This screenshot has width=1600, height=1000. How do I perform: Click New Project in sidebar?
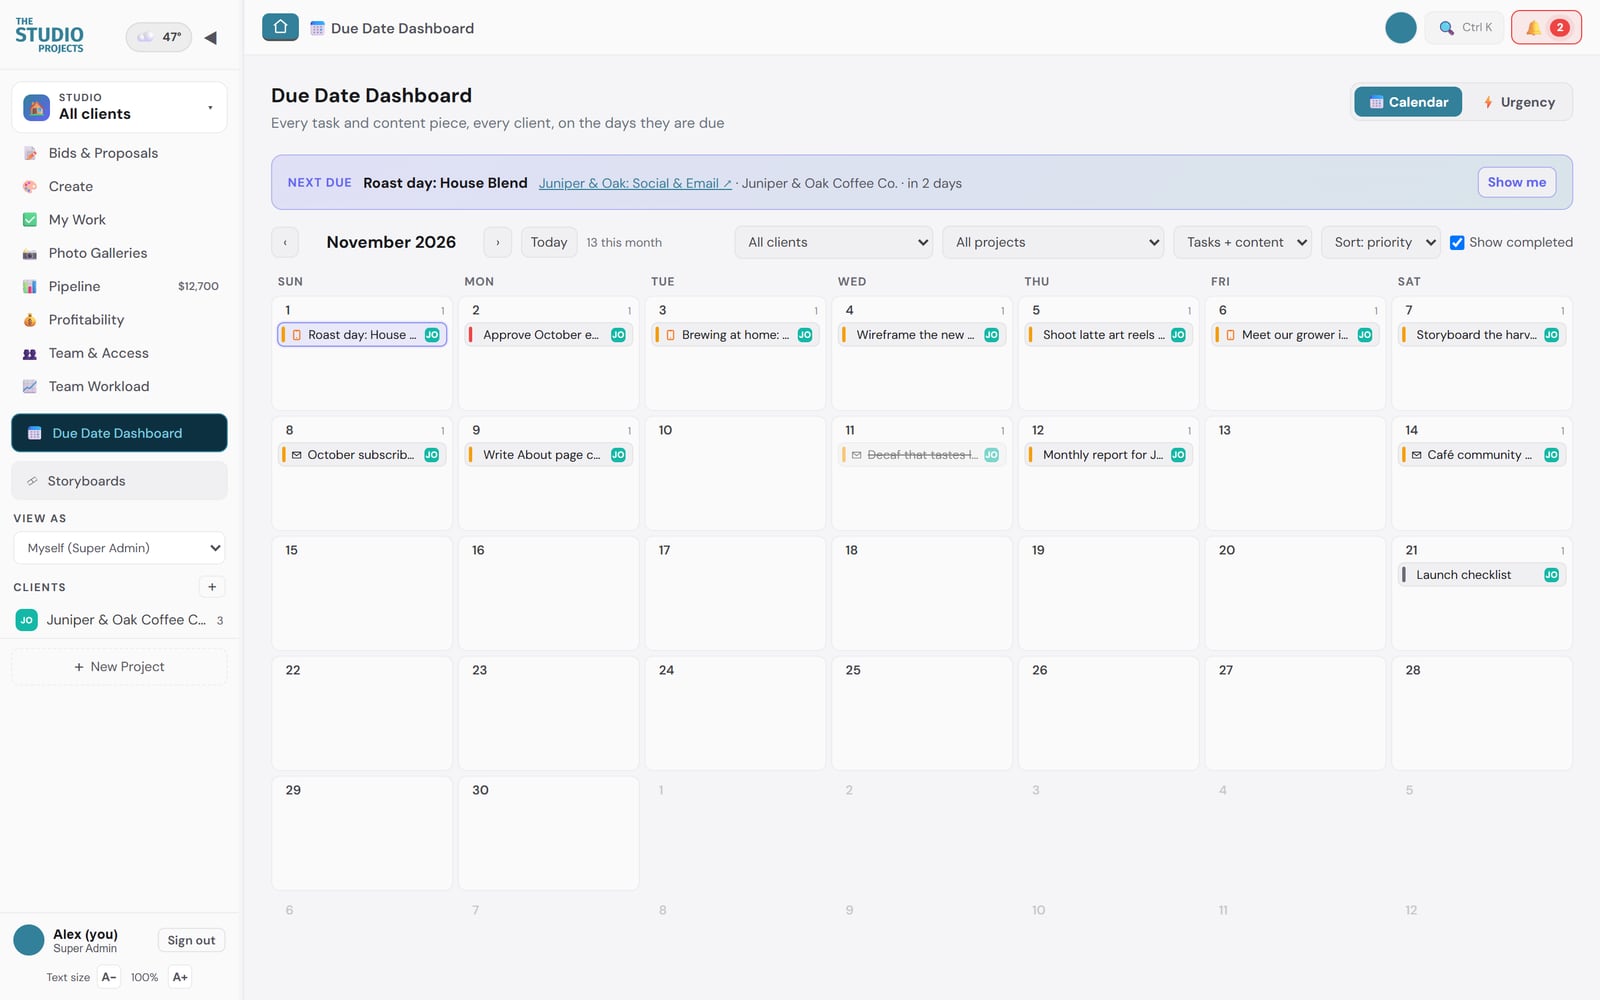[120, 667]
